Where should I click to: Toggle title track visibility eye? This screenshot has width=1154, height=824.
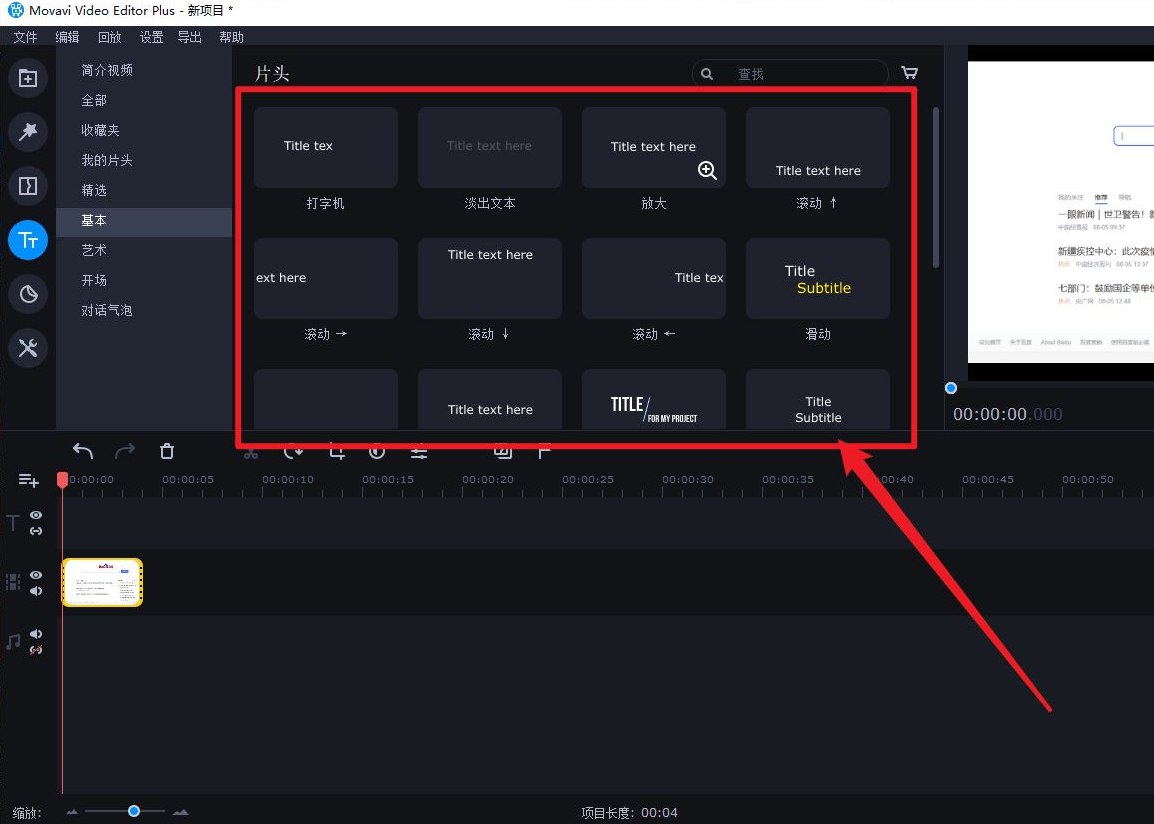click(36, 515)
